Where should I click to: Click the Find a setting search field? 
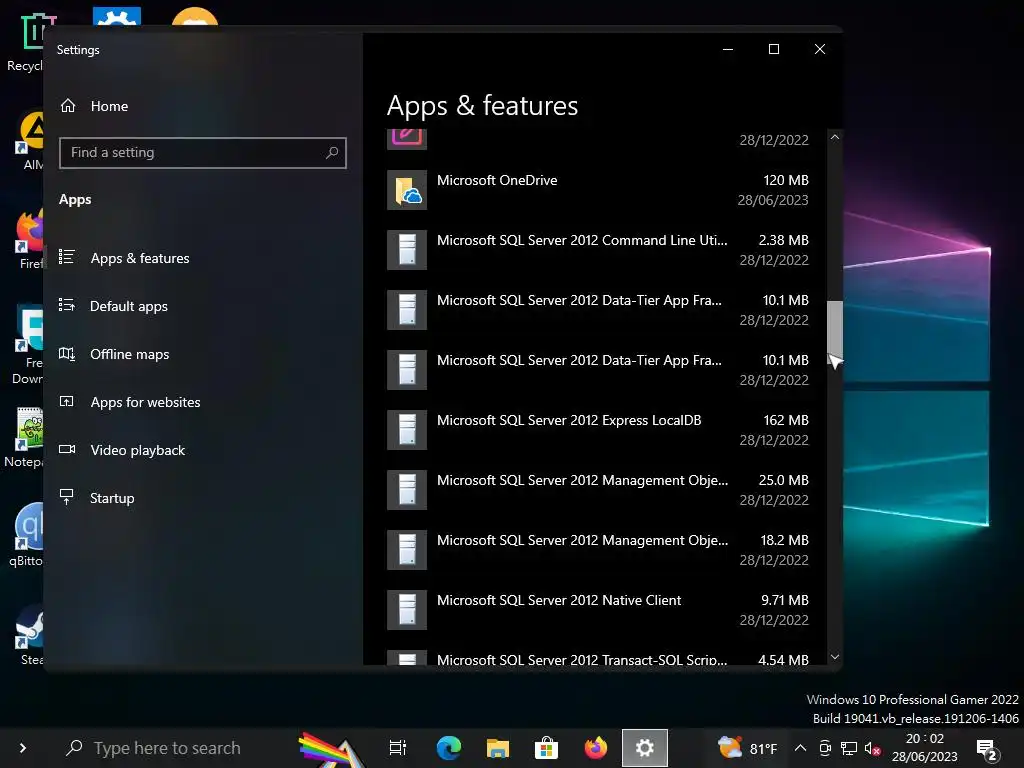(202, 153)
